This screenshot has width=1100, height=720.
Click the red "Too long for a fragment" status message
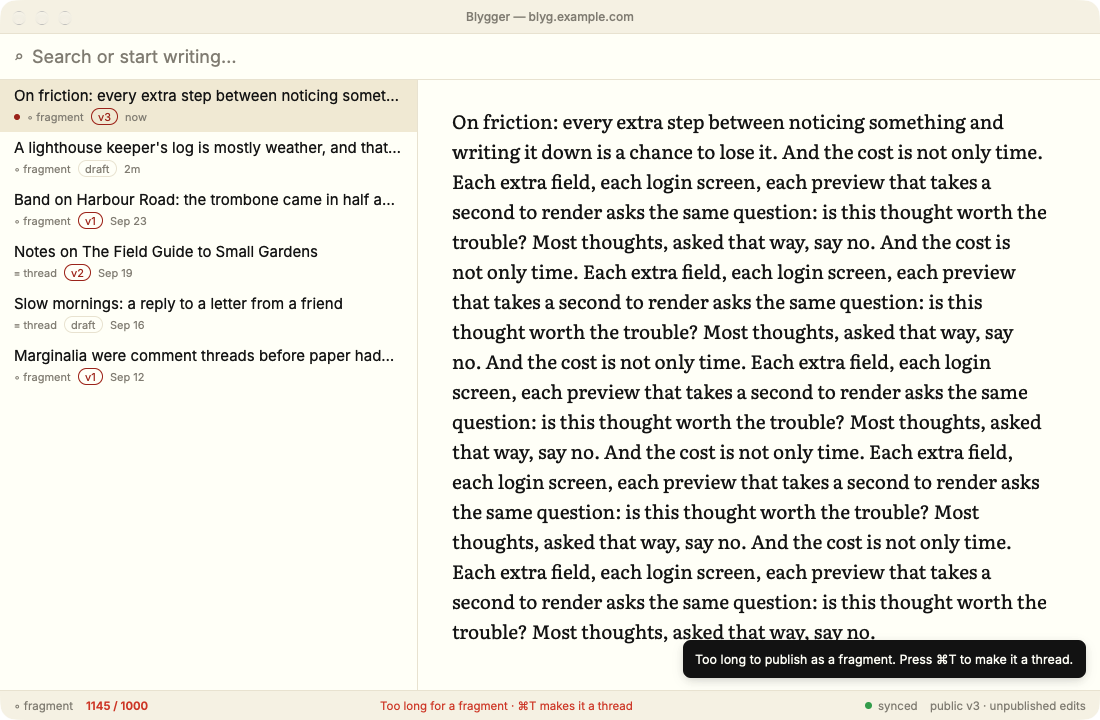coord(507,706)
